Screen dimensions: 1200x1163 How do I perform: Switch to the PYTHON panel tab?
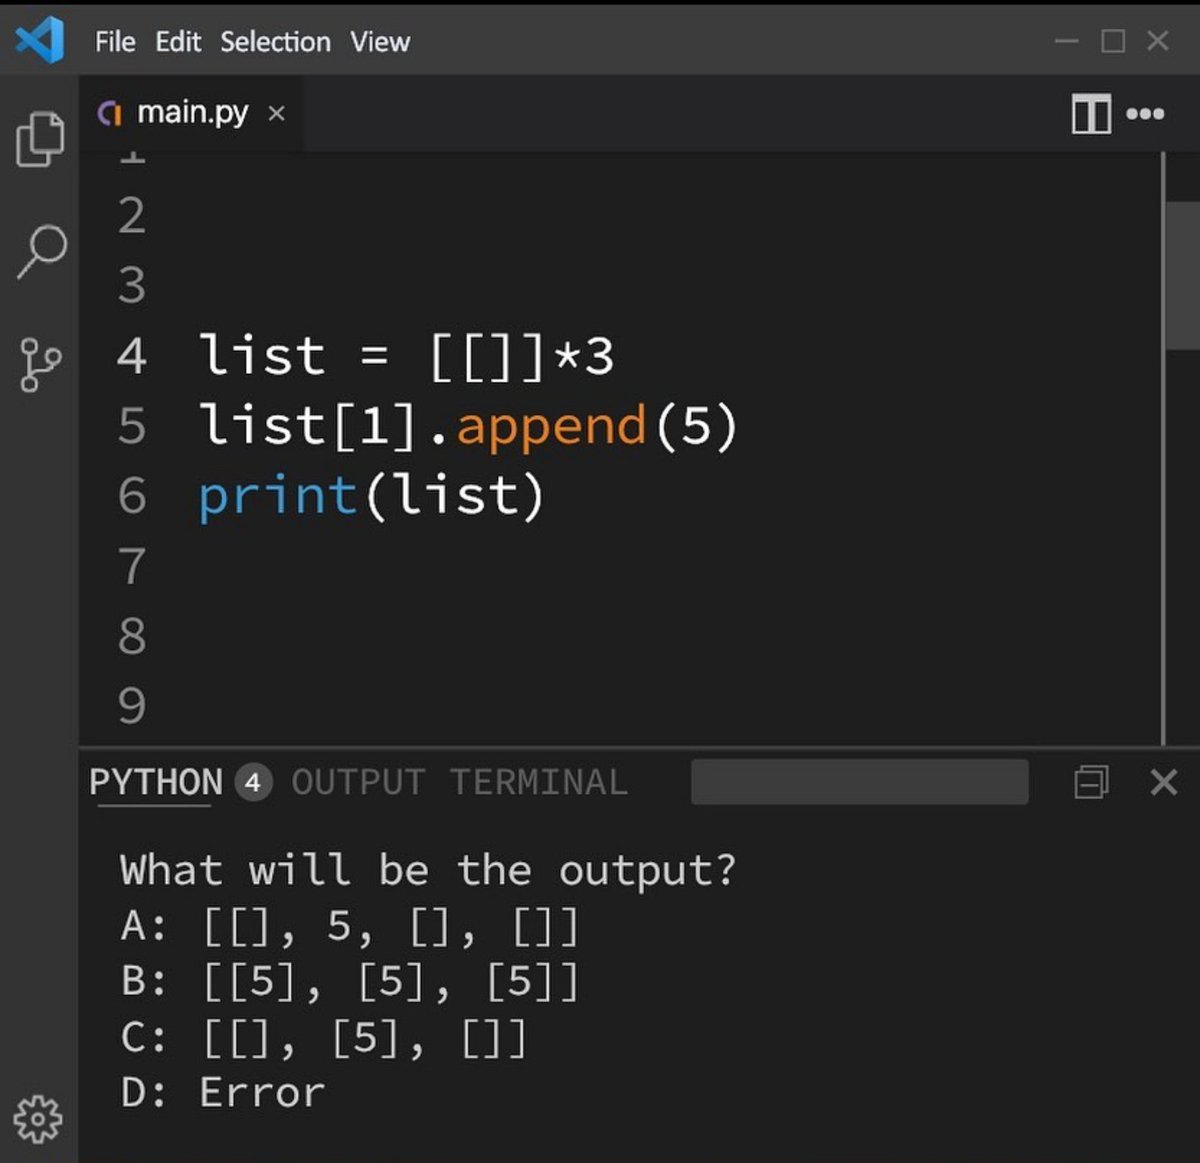click(x=156, y=782)
